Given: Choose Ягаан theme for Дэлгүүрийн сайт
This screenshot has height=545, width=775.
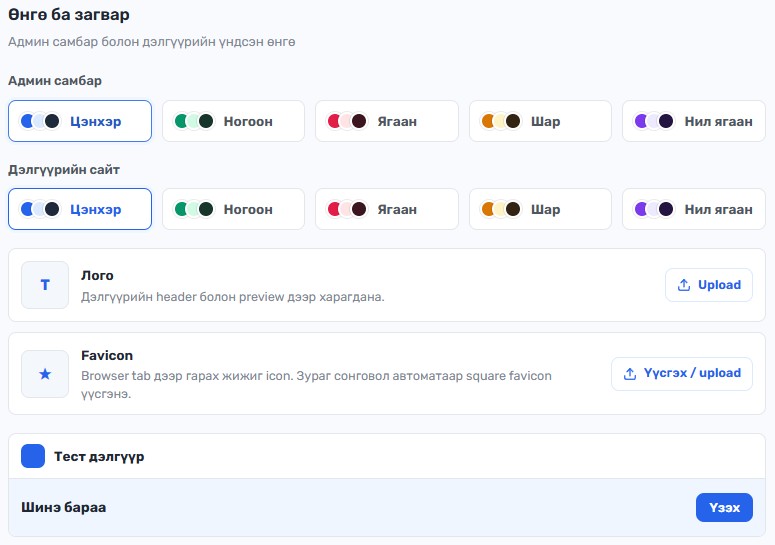Looking at the screenshot, I should (387, 209).
